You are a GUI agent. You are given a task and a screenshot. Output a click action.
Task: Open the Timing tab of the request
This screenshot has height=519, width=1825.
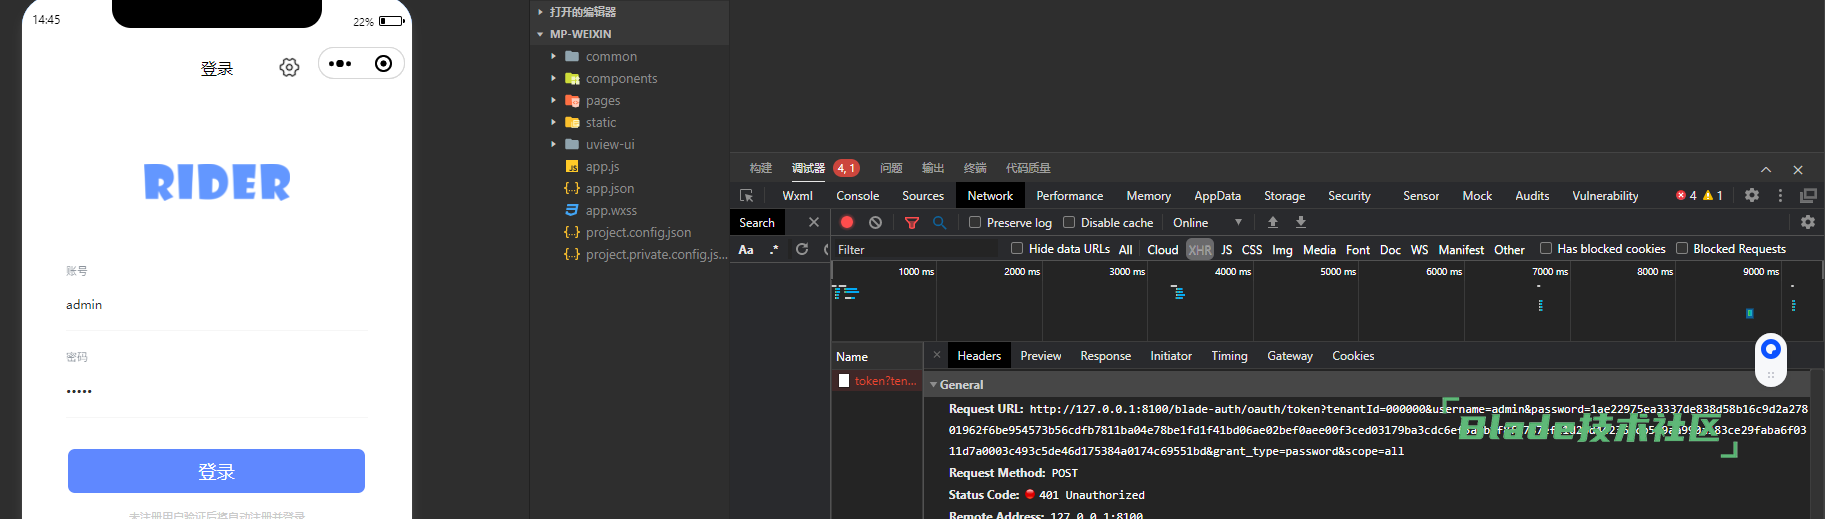pos(1229,356)
